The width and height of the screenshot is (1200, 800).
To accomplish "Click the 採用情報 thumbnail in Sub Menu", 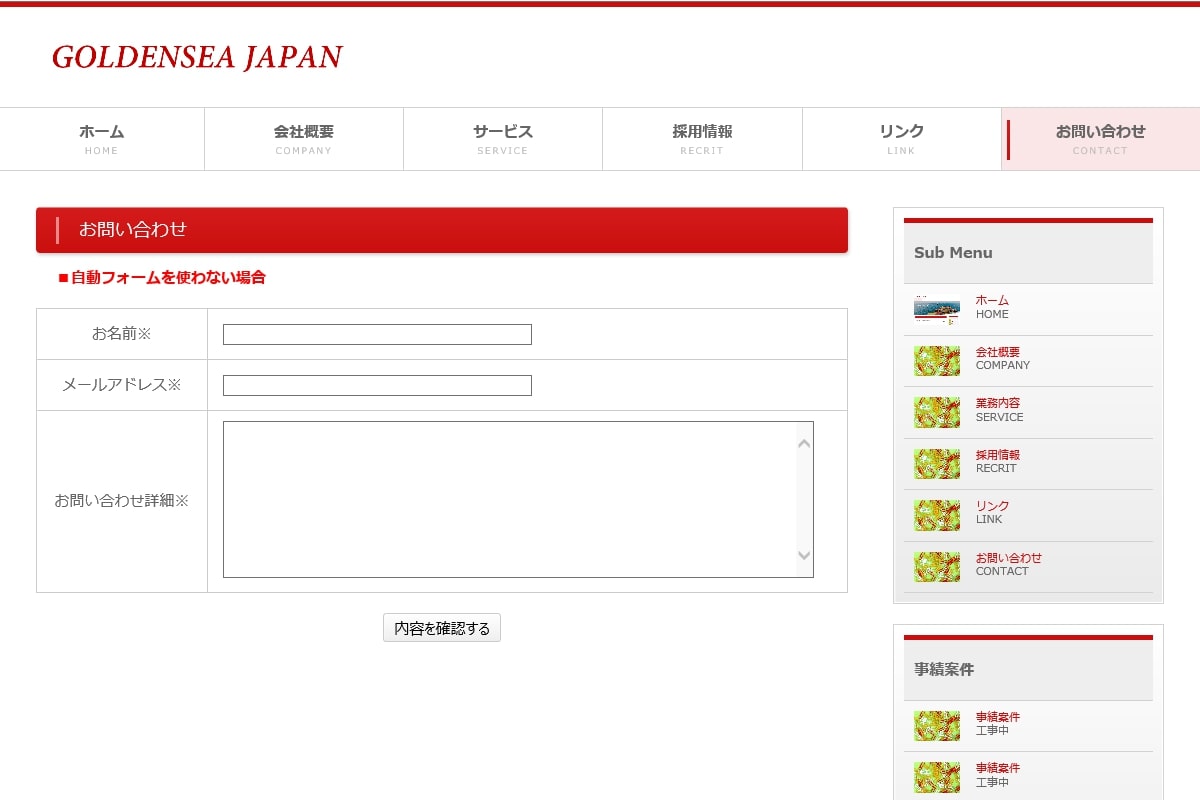I will (936, 464).
